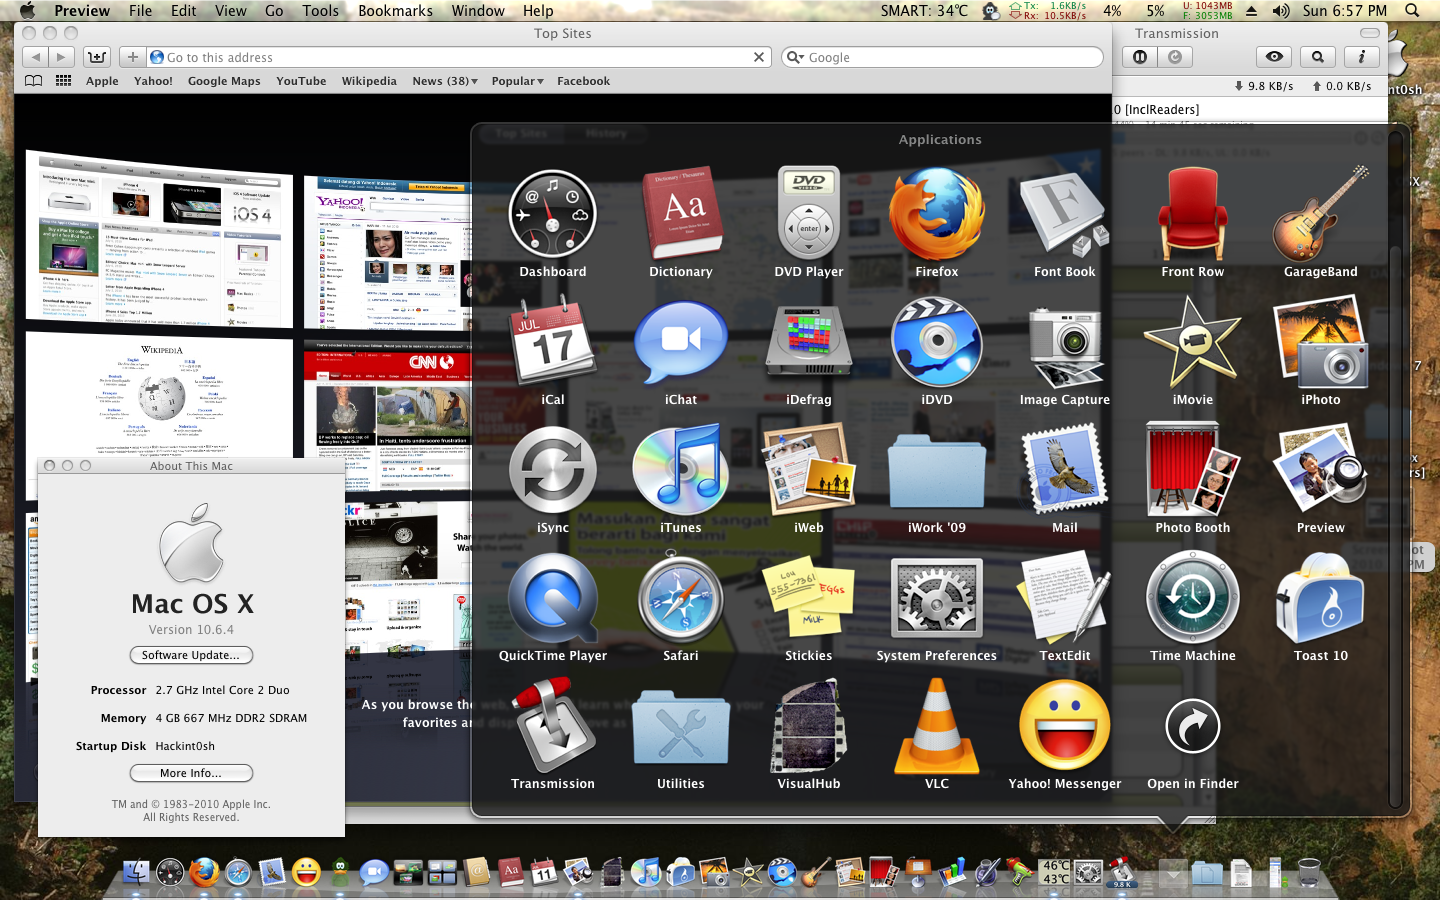
Task: Open the Wikipedia Top Sites thumbnail
Action: (x=161, y=395)
